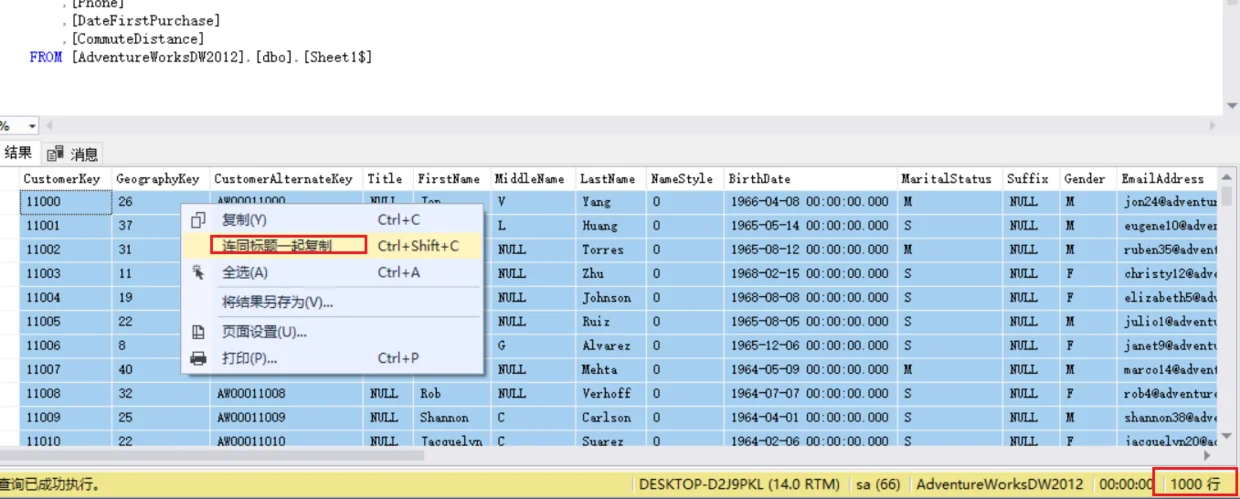The width and height of the screenshot is (1240, 499).
Task: Click AdventureWorksDW2012 database in status bar
Action: pos(999,484)
